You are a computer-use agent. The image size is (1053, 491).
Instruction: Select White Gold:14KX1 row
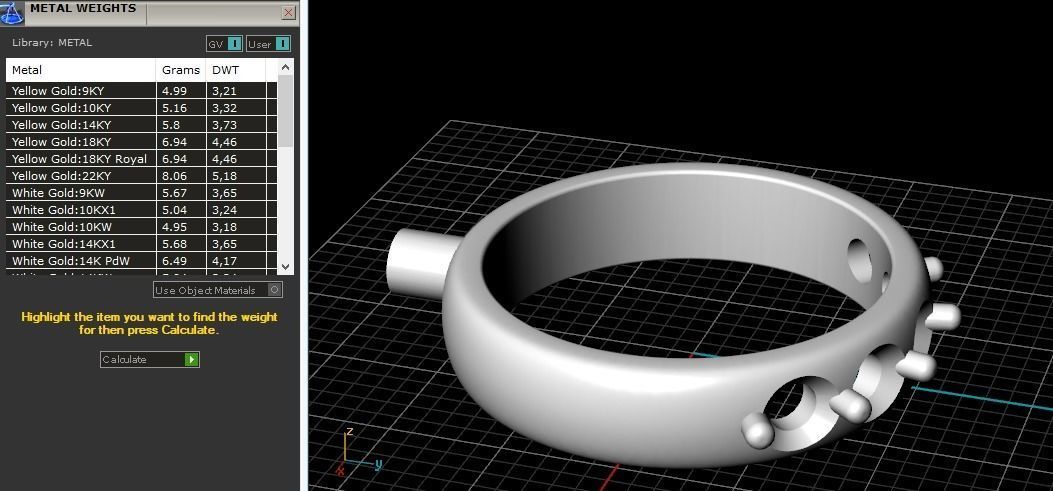tap(141, 244)
